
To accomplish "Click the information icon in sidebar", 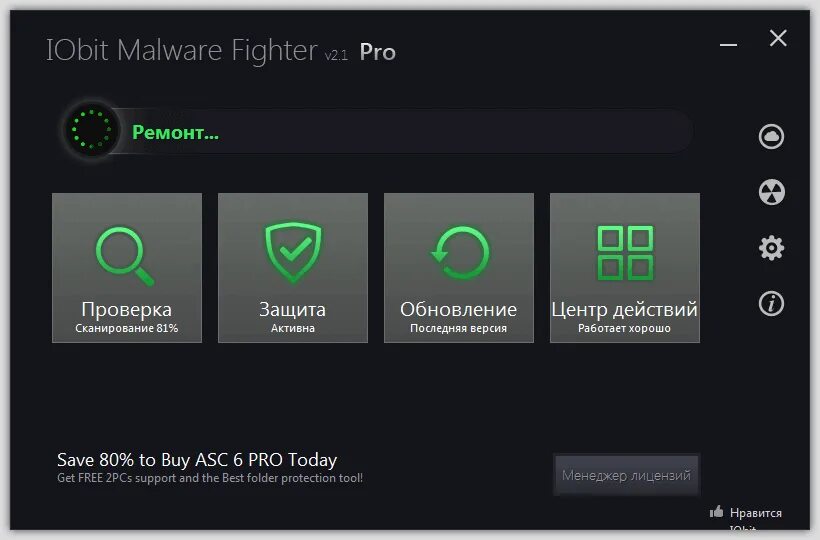I will 771,304.
